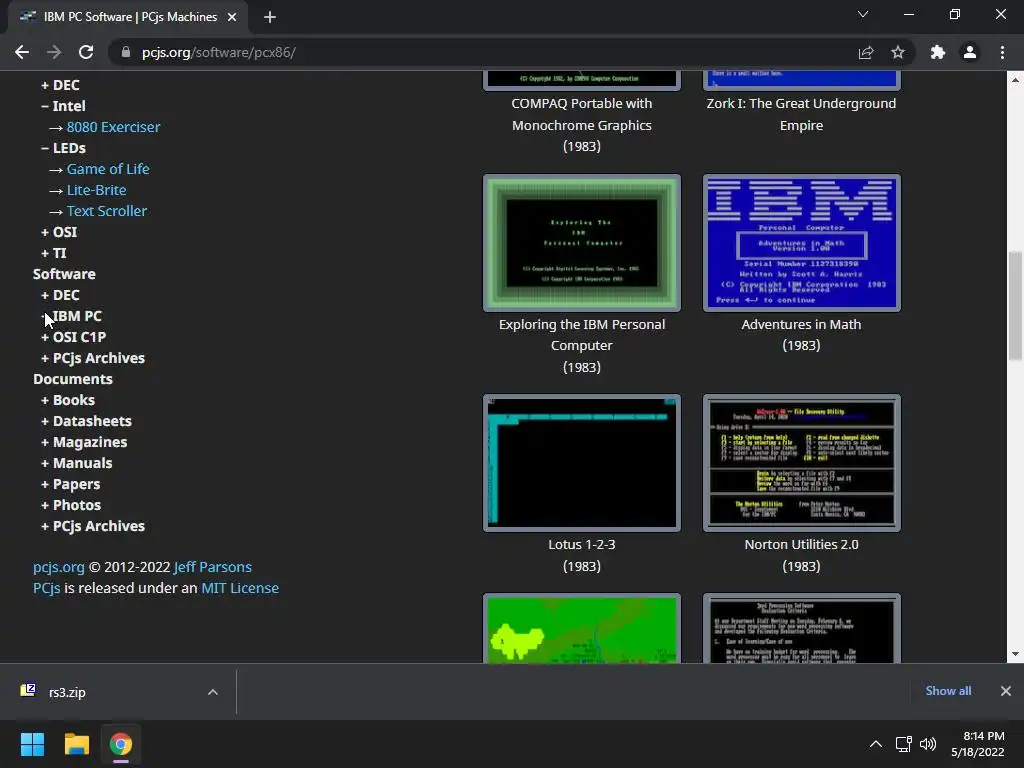View site security padlock info

[126, 52]
